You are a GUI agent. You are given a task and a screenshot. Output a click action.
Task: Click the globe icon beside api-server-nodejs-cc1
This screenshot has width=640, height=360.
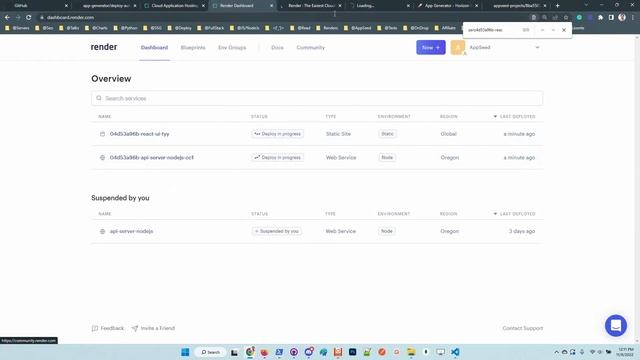(102, 158)
